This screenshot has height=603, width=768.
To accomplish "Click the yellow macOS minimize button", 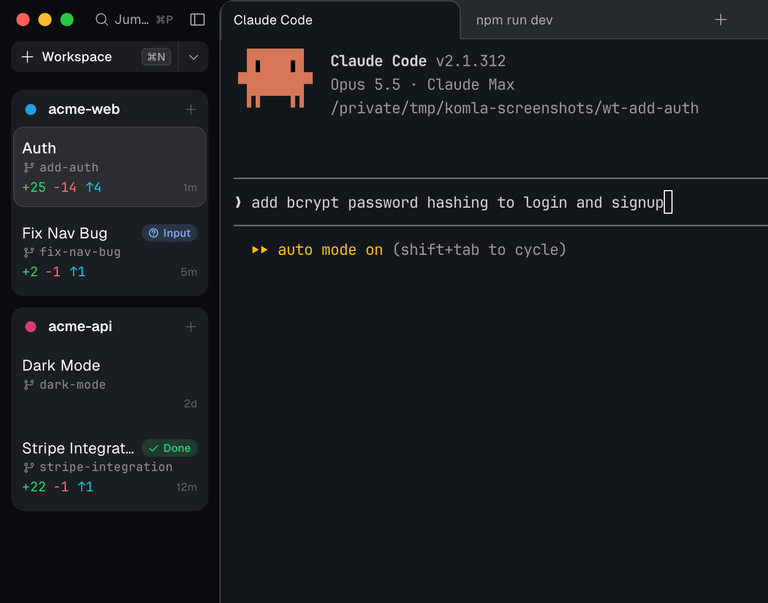I will pos(45,20).
